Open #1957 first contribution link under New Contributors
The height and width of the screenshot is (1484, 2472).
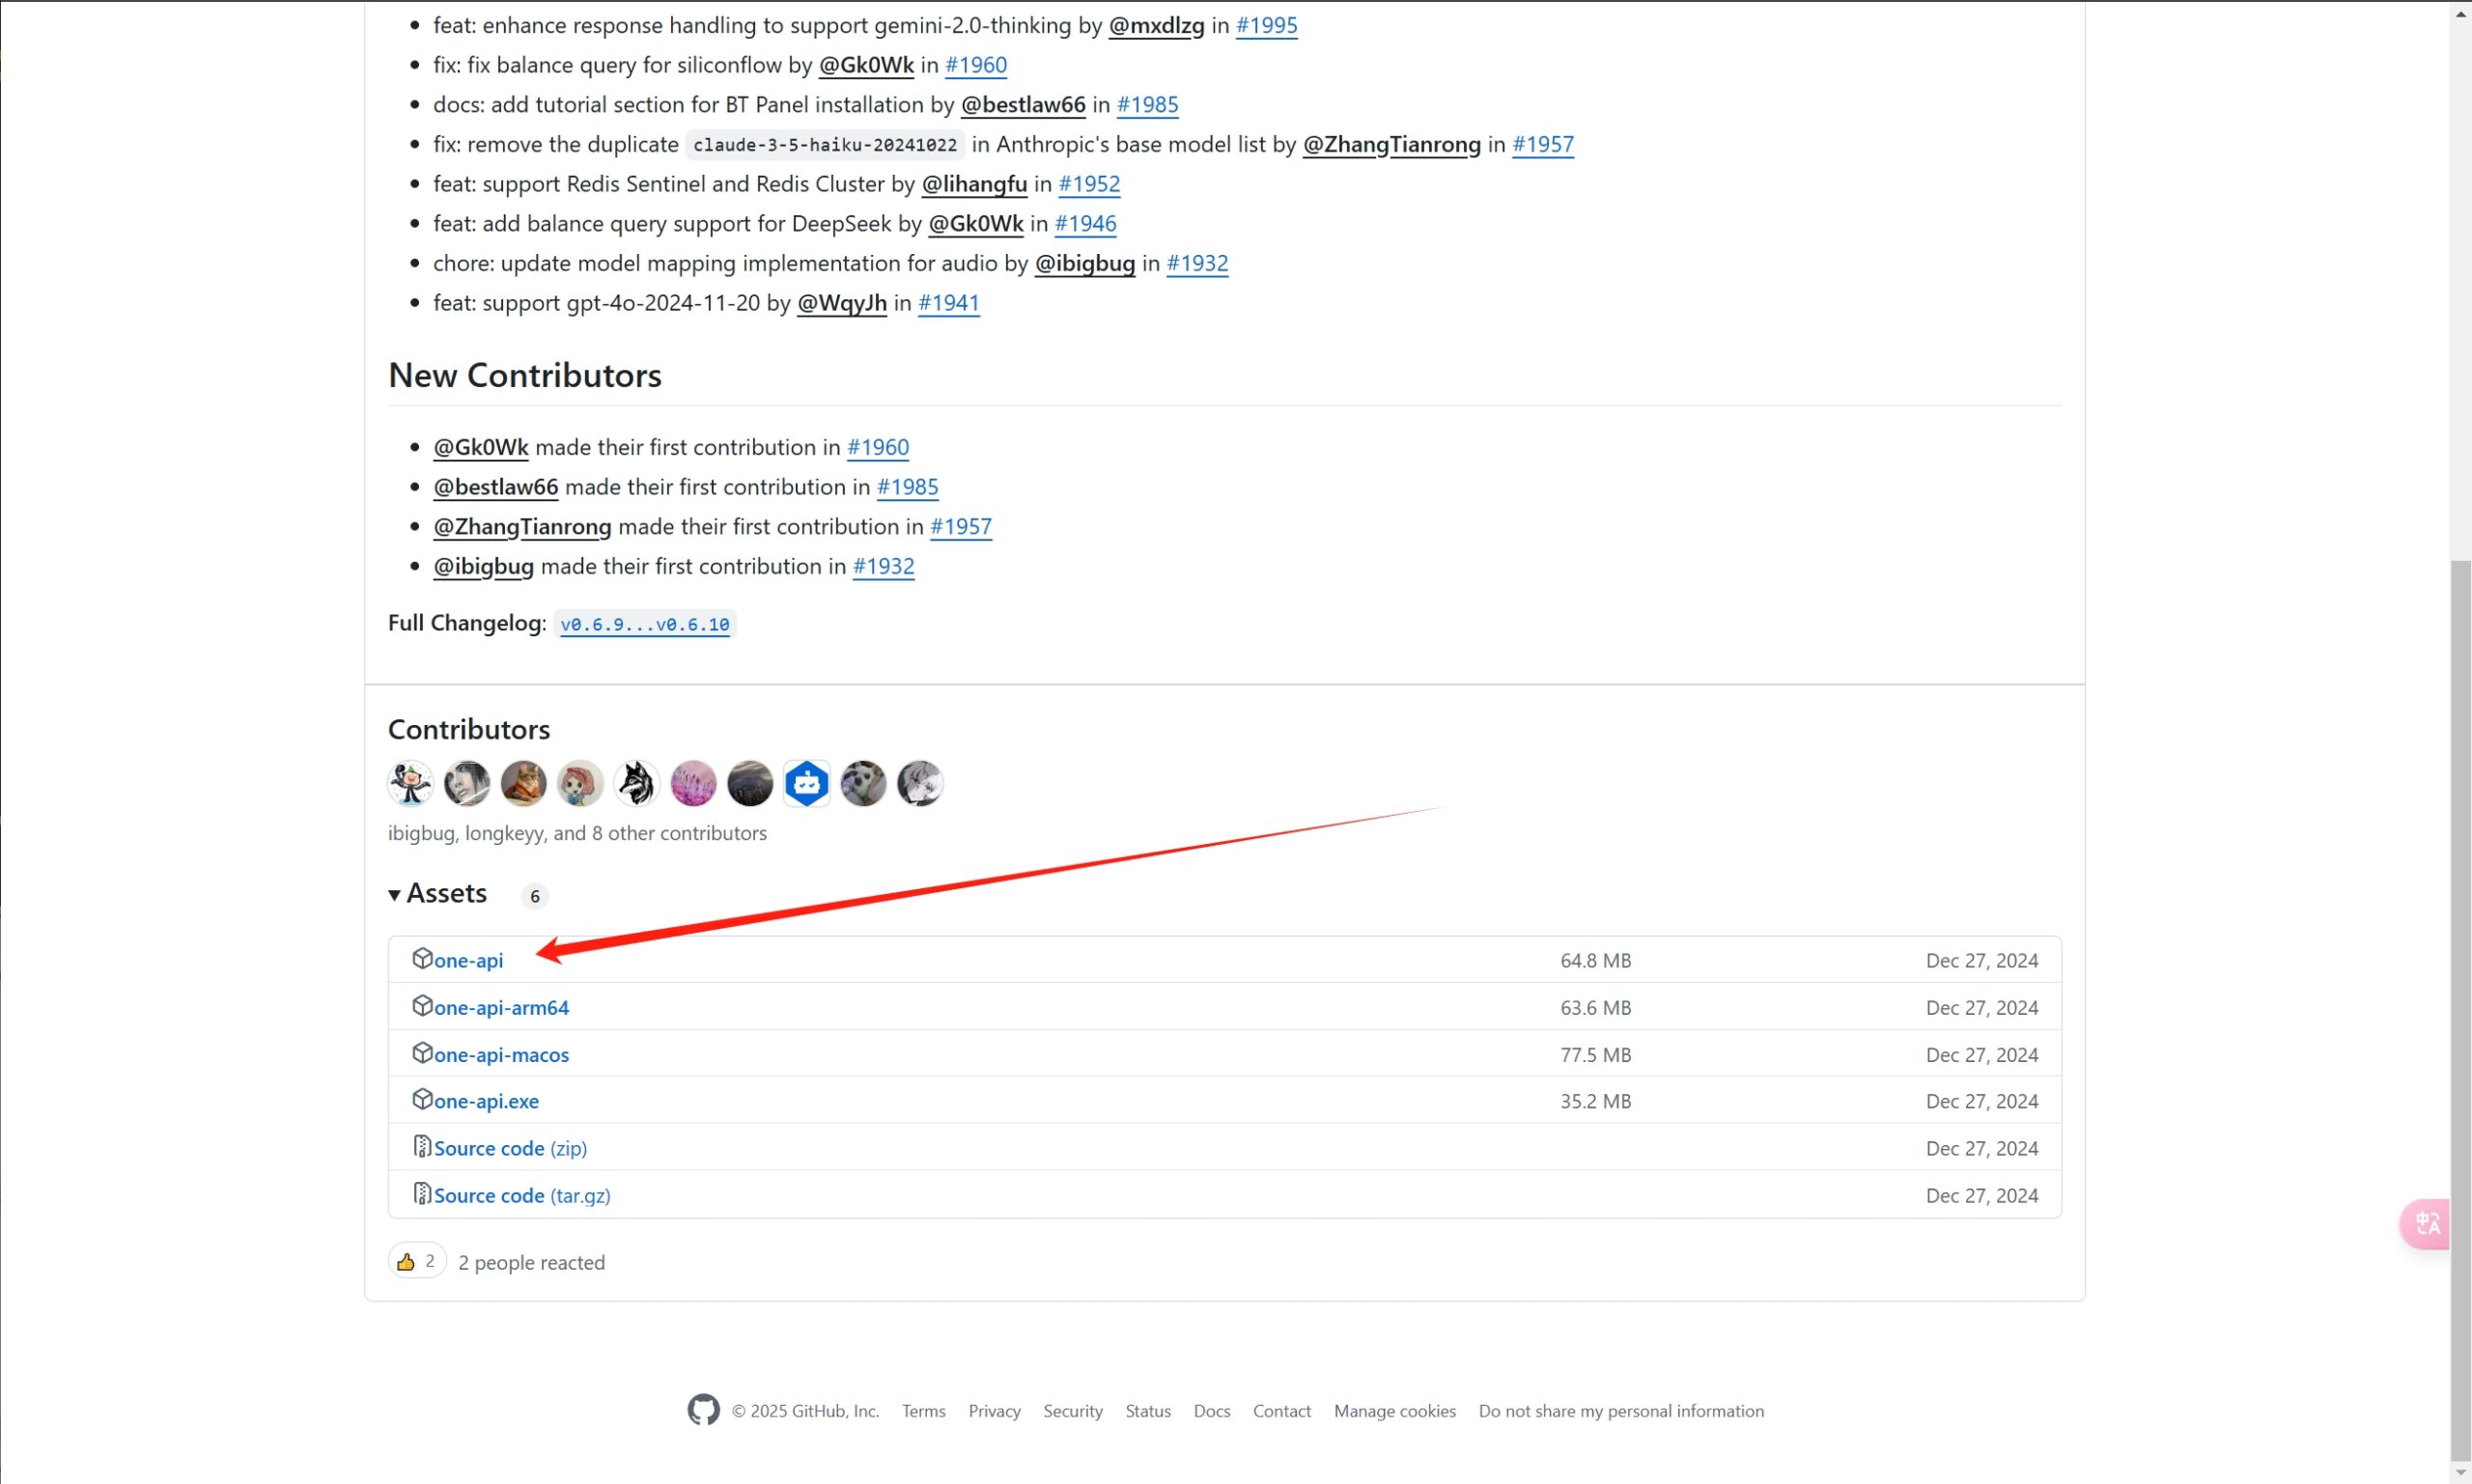click(961, 526)
